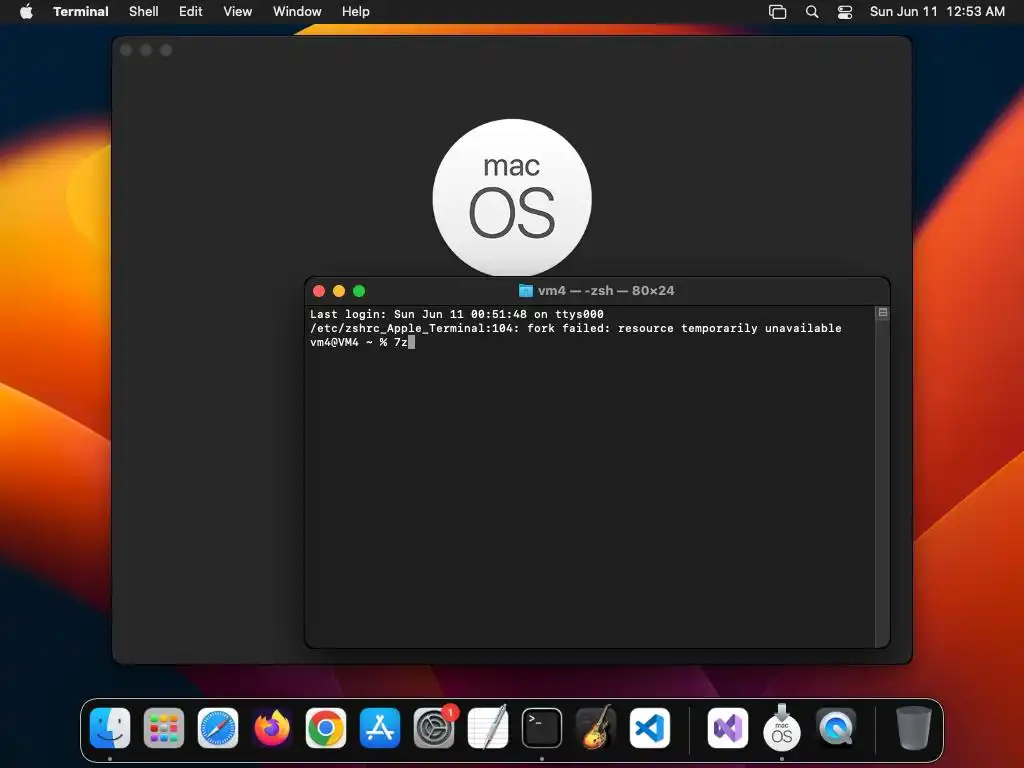
Task: Launch Google Chrome from the Dock
Action: coord(326,728)
